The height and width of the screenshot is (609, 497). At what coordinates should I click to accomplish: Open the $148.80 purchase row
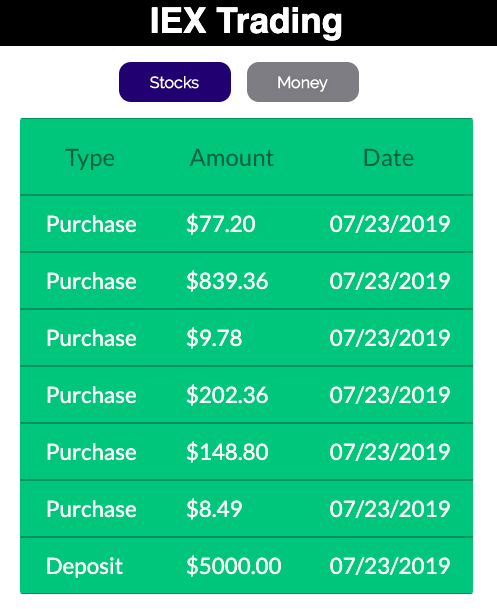click(247, 452)
